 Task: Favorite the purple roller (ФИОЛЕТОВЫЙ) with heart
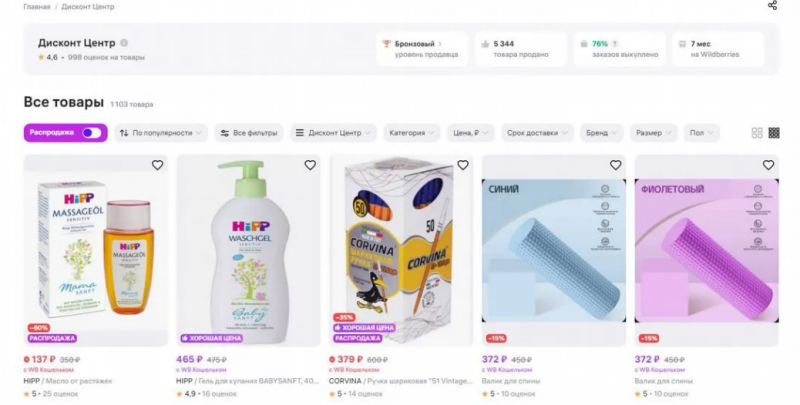(768, 165)
